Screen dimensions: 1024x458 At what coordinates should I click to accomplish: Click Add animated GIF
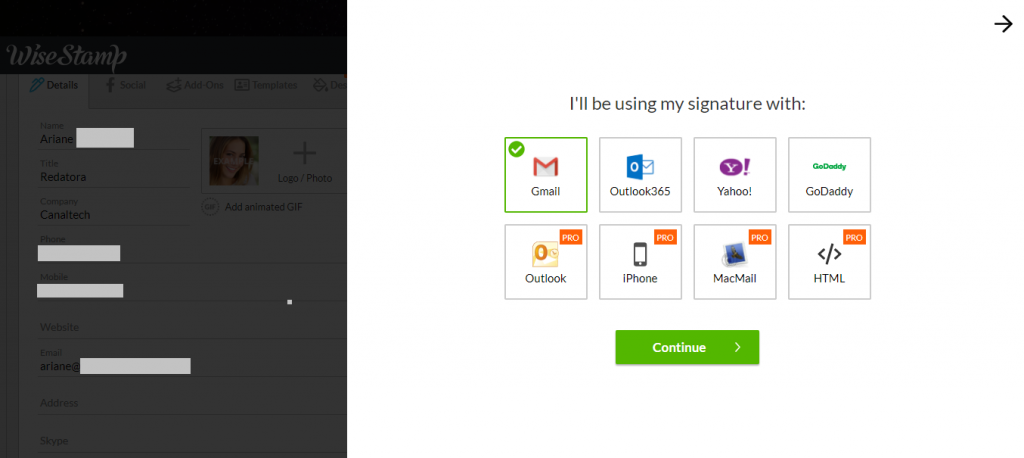pyautogui.click(x=263, y=207)
